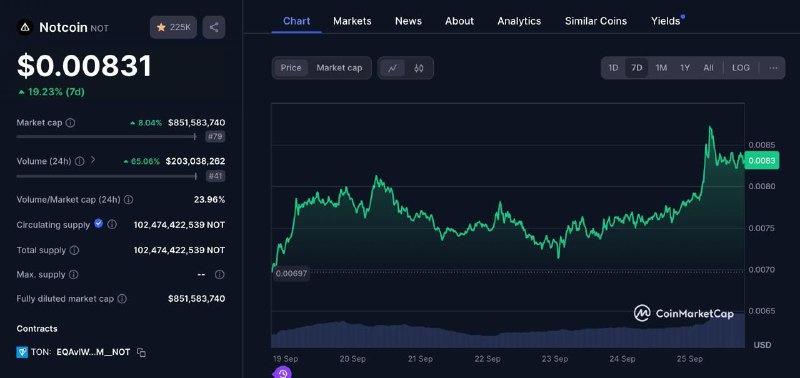Viewport: 800px width, 378px height.
Task: Click the Notcoin logo icon
Action: [x=24, y=28]
